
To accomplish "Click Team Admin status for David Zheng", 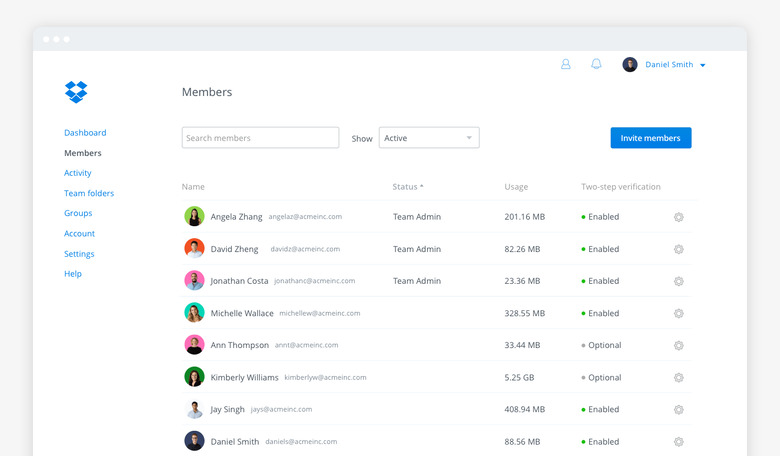I will pos(417,249).
